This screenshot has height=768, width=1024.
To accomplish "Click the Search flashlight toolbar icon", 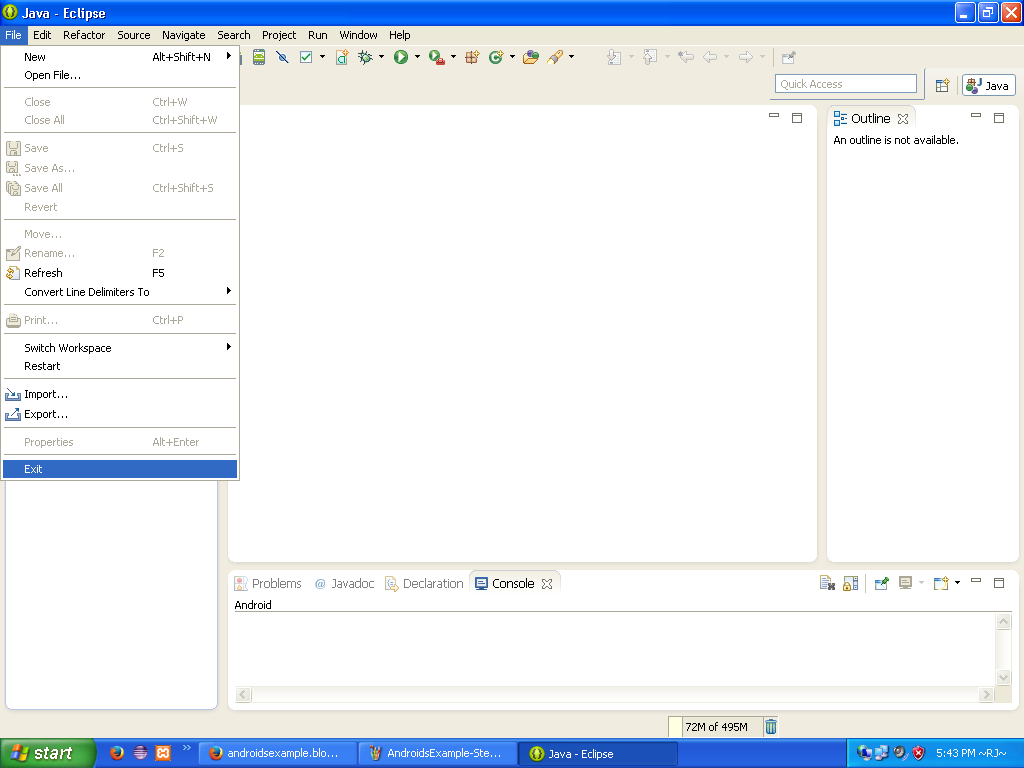I will [555, 57].
